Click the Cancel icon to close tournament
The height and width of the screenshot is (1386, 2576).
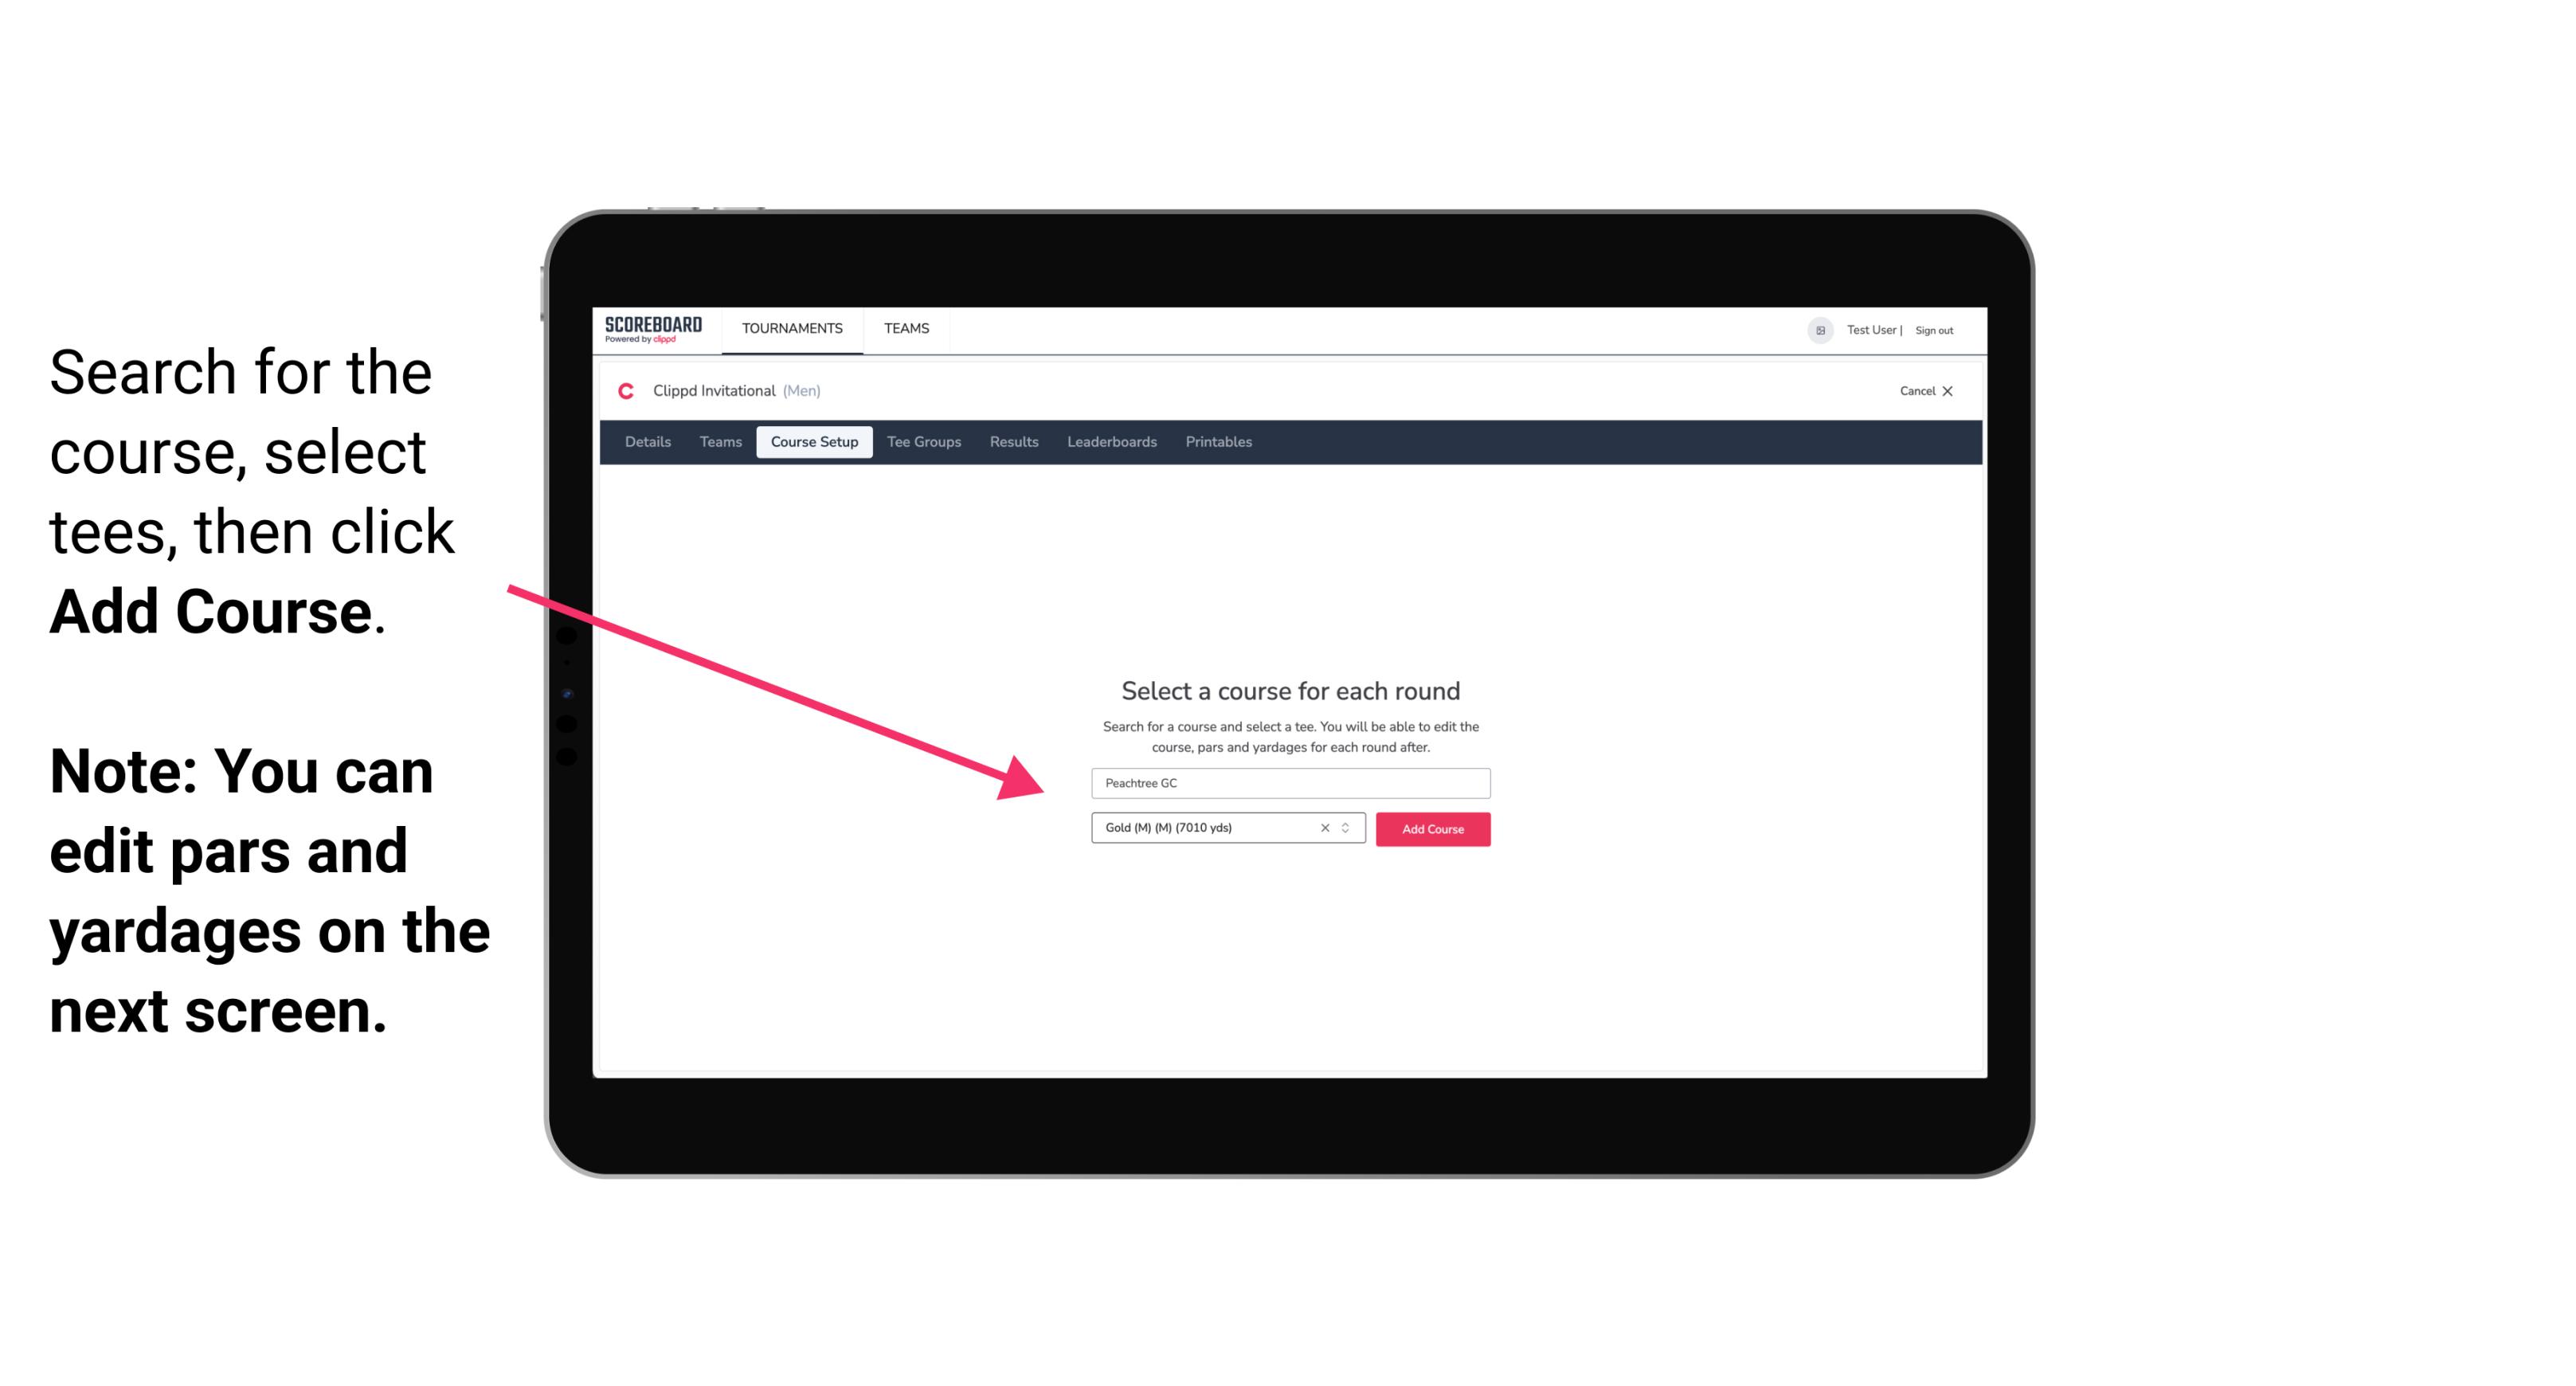click(1950, 391)
